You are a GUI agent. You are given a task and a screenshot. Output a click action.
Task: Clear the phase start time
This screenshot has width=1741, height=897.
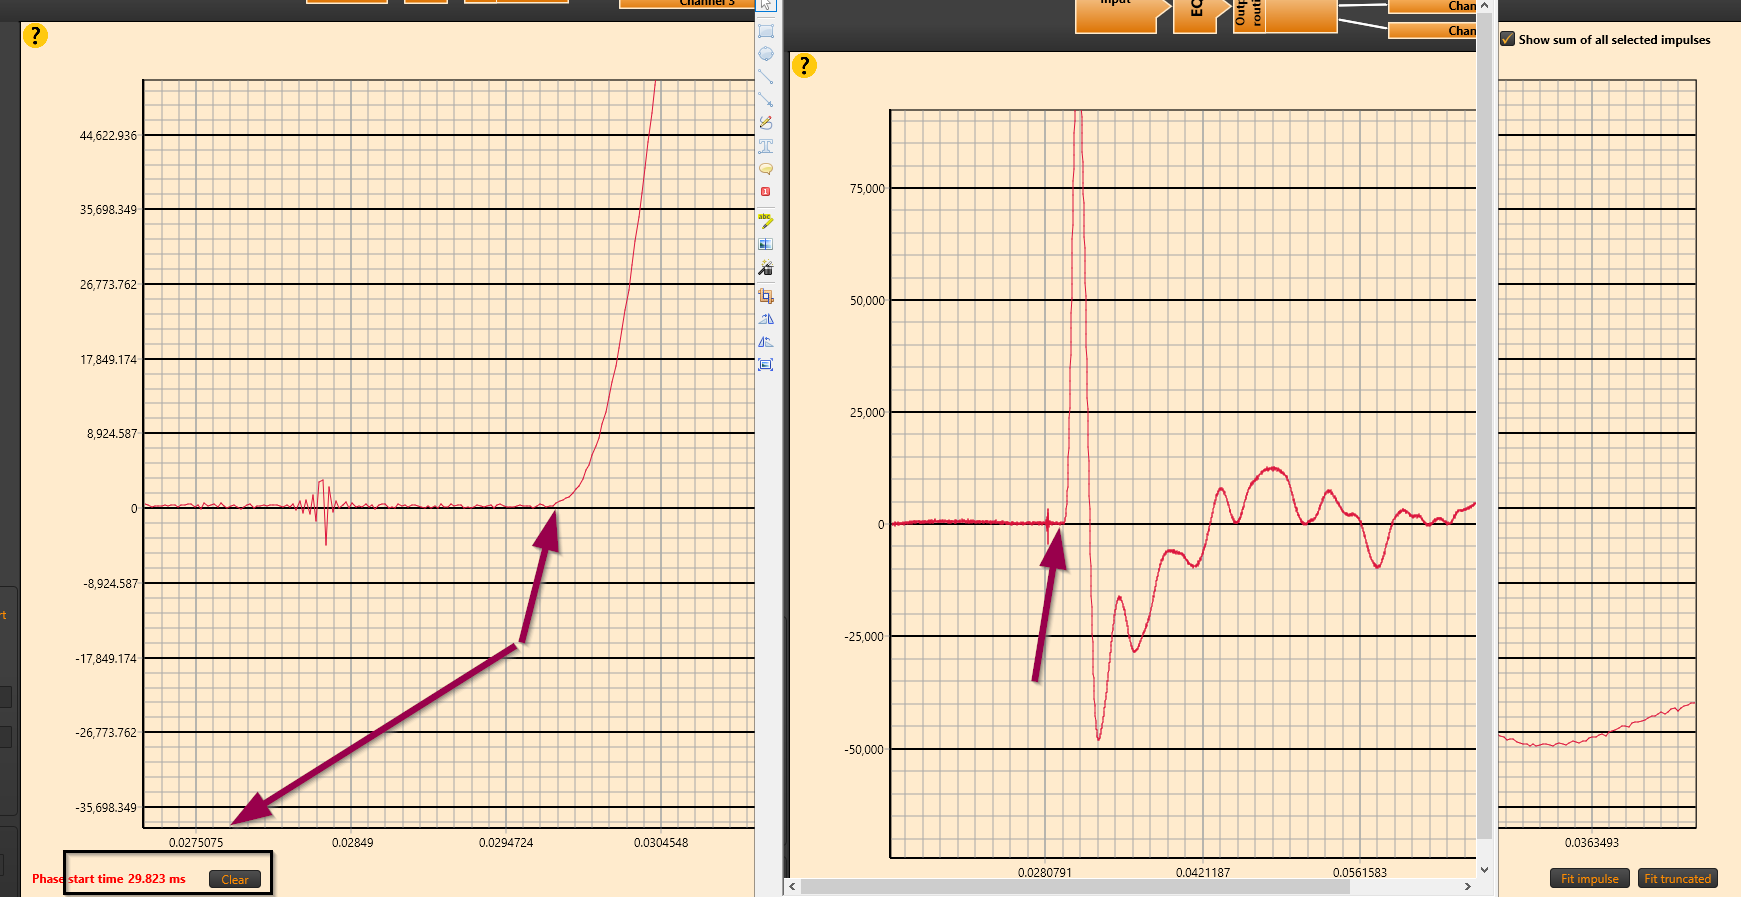click(235, 879)
